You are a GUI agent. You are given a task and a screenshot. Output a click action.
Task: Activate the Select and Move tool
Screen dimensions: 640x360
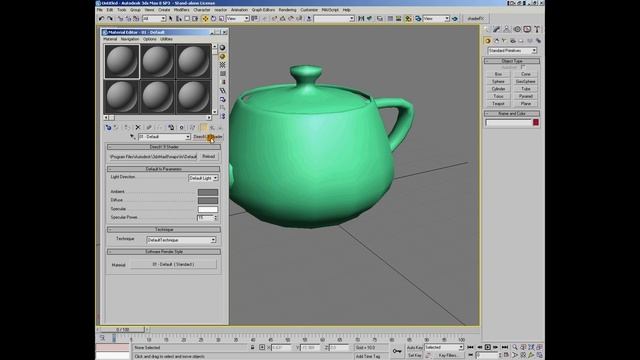tap(205, 19)
